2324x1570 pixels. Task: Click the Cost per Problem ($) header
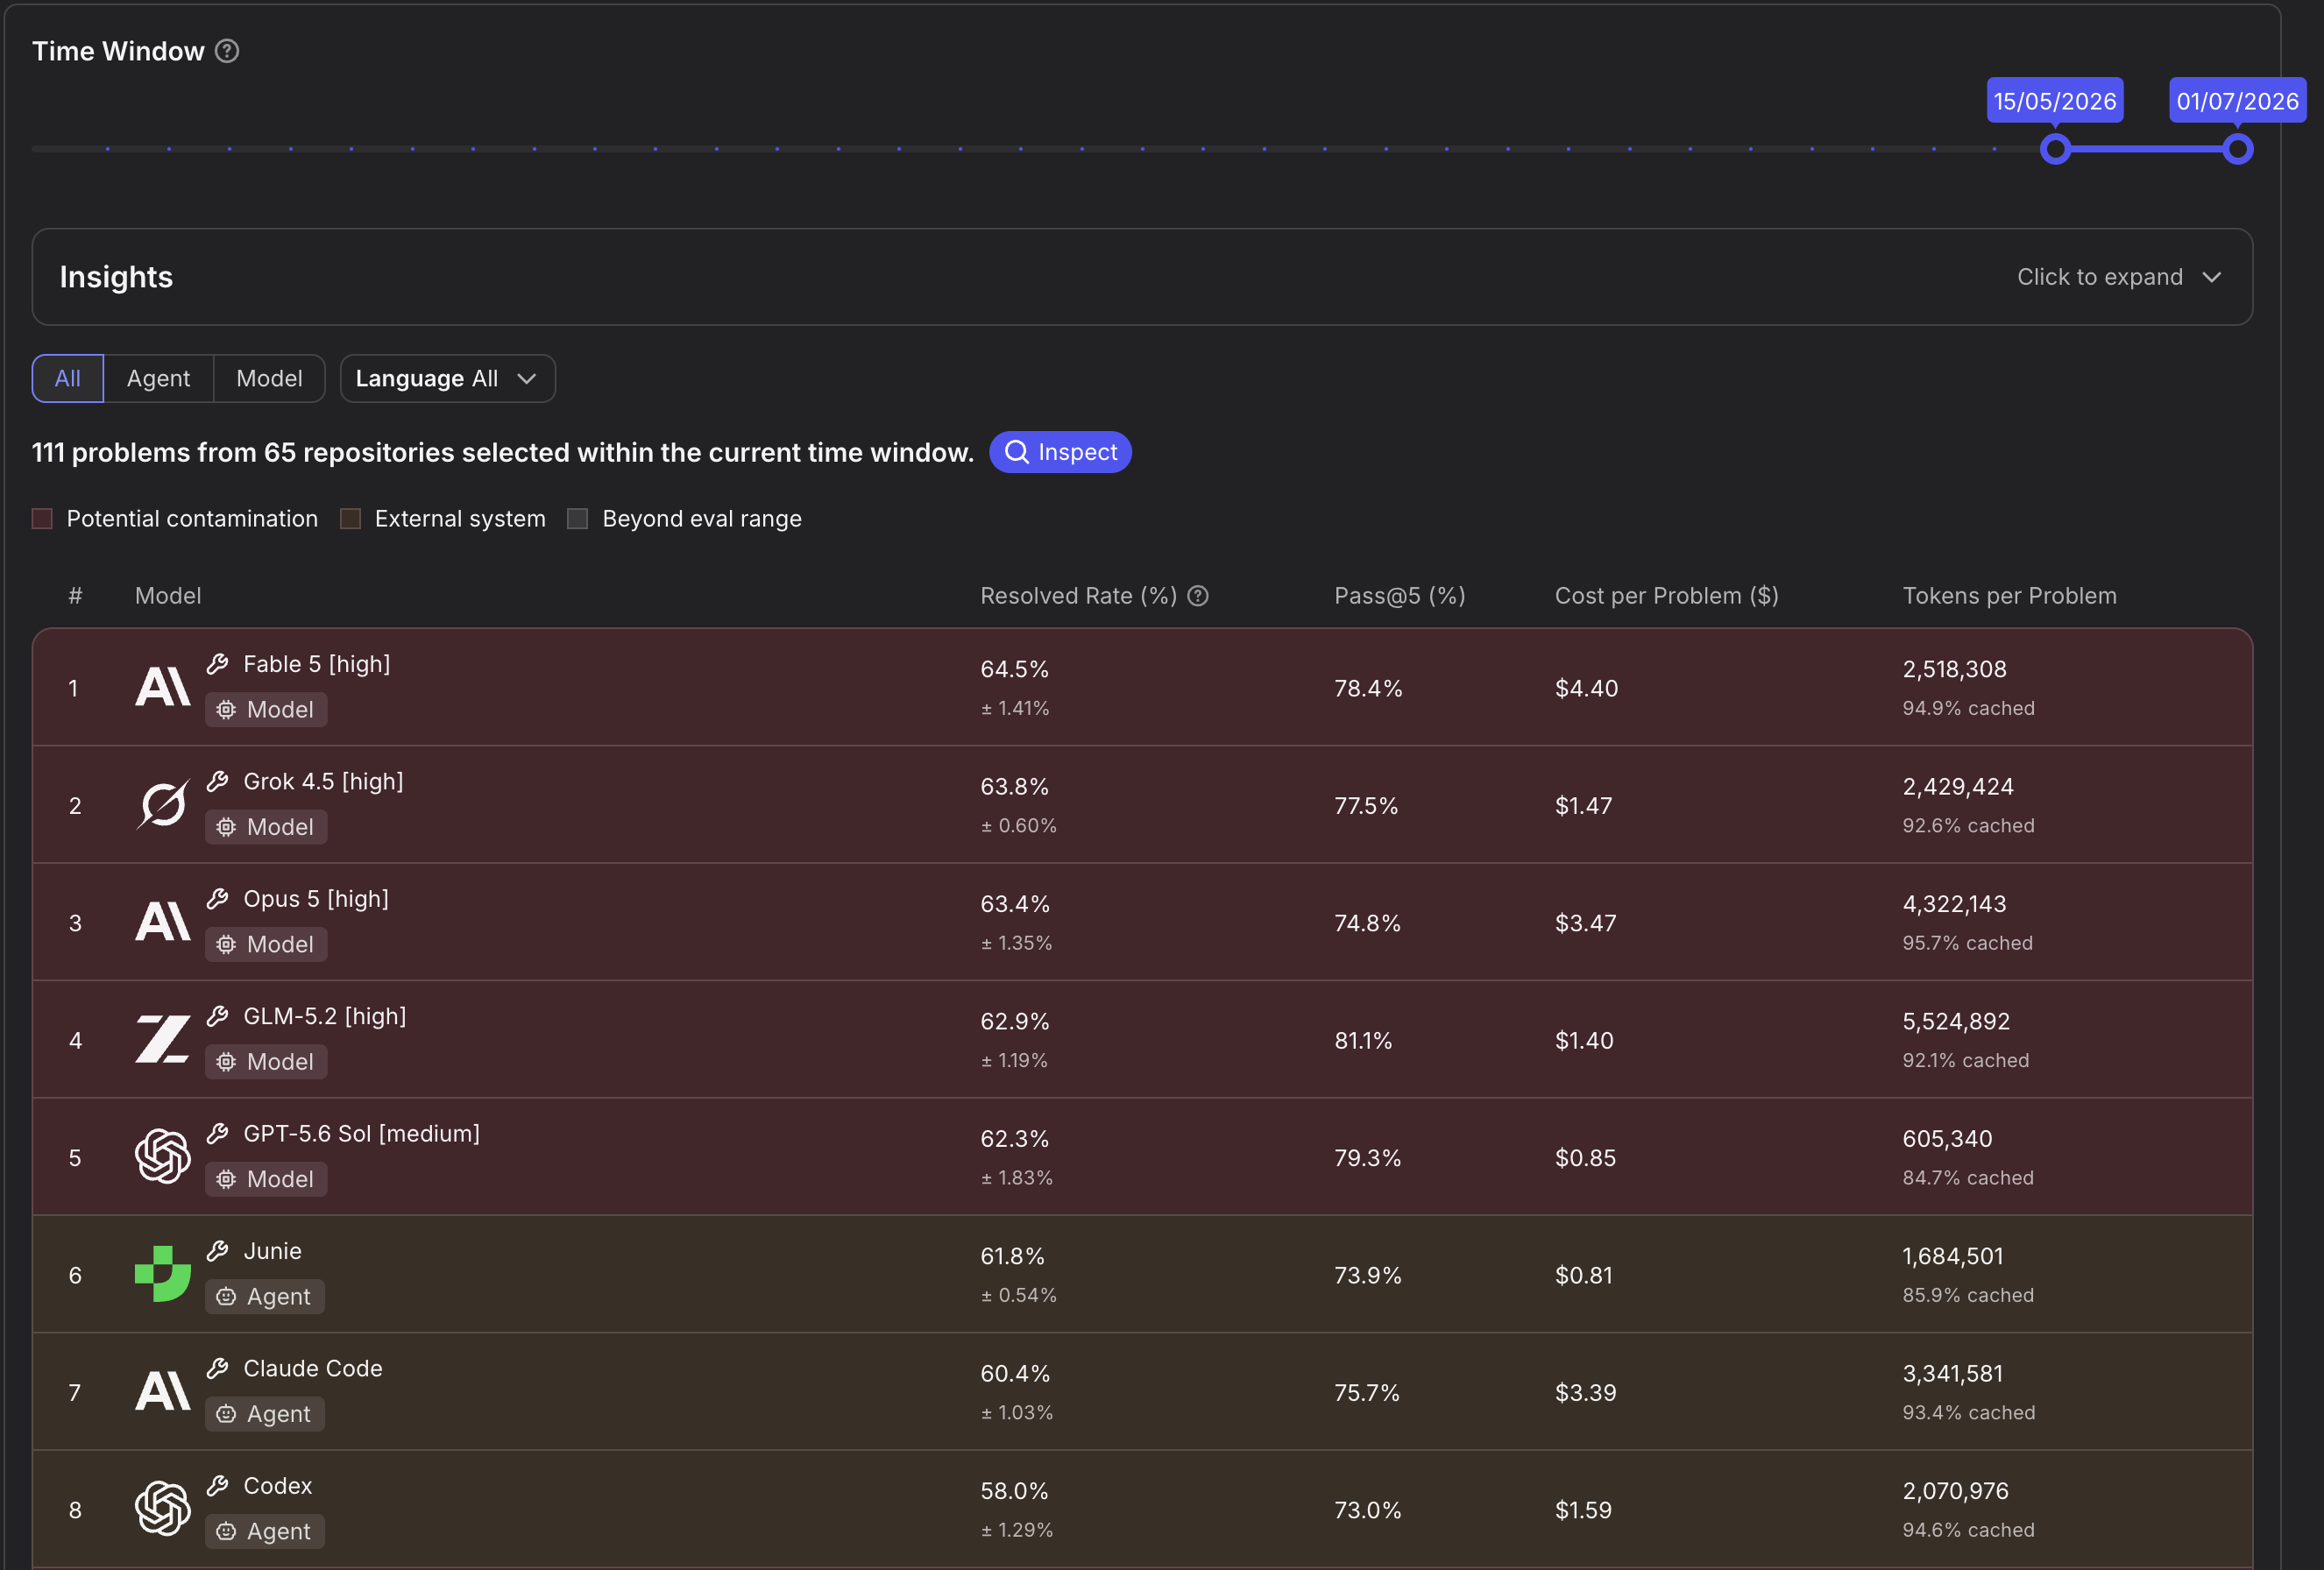tap(1666, 596)
